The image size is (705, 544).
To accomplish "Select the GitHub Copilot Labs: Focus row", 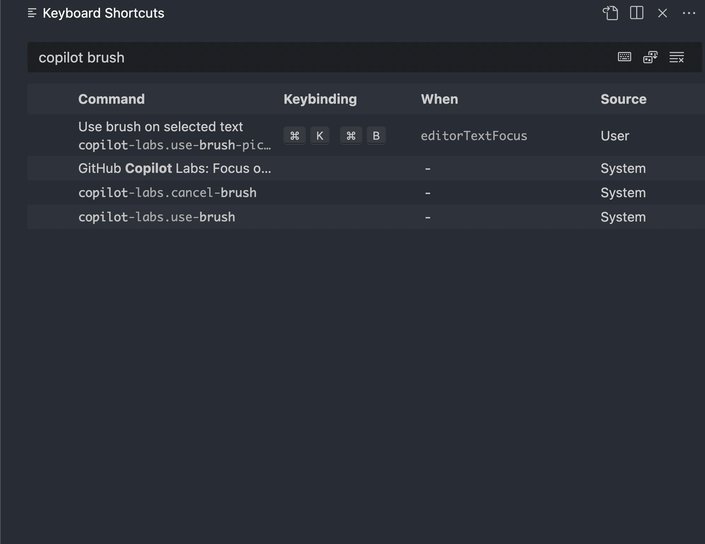I will point(366,169).
